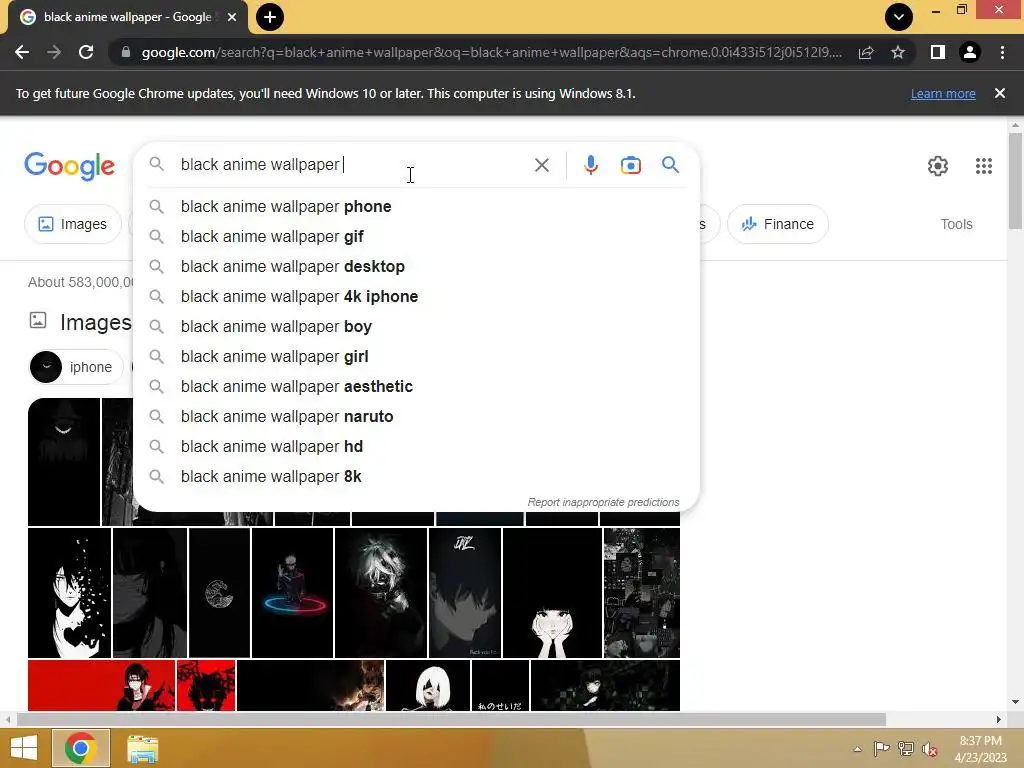The height and width of the screenshot is (768, 1024).
Task: Dismiss the Windows update notification bar
Action: tap(1000, 93)
